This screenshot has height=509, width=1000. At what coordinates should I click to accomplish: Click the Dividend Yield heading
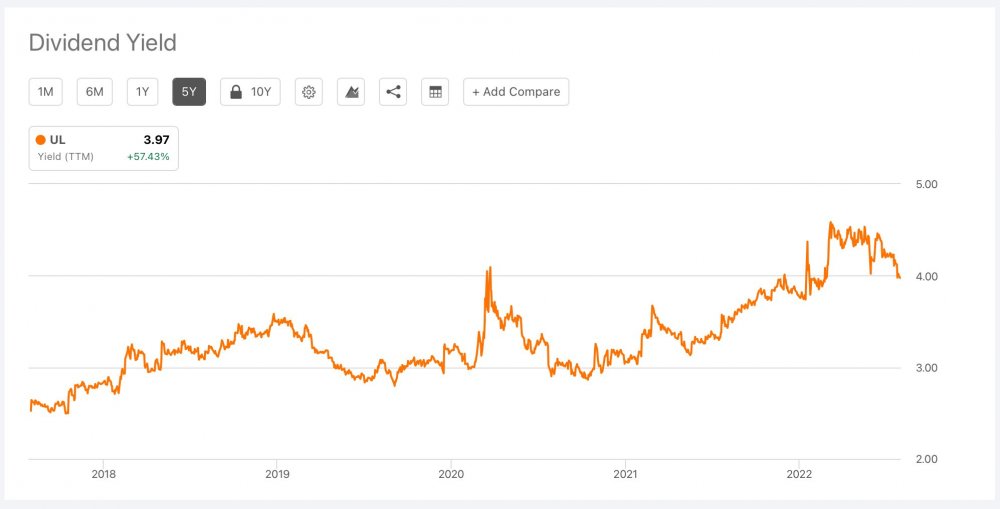click(102, 43)
